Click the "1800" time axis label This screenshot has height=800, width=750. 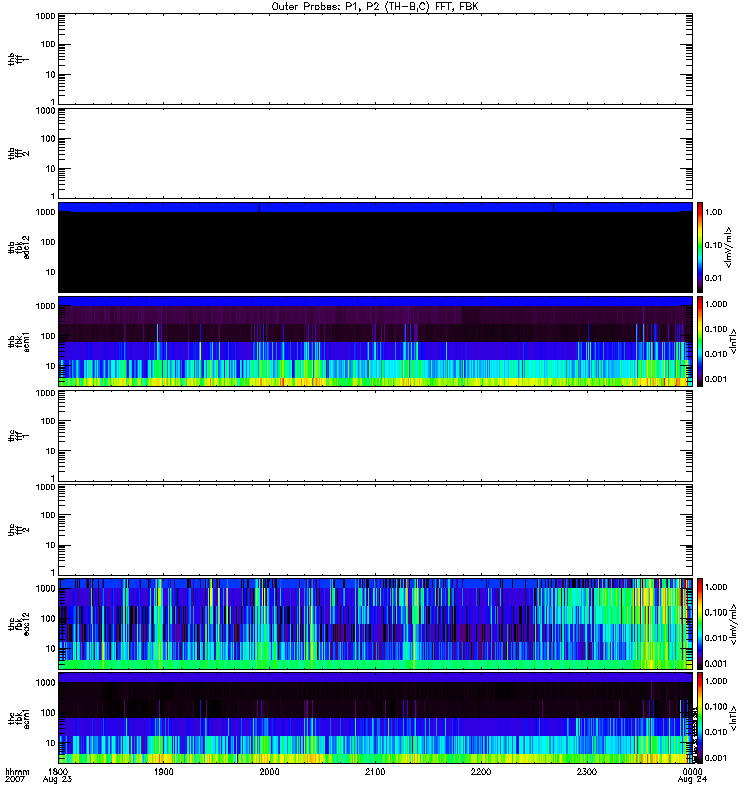point(58,771)
